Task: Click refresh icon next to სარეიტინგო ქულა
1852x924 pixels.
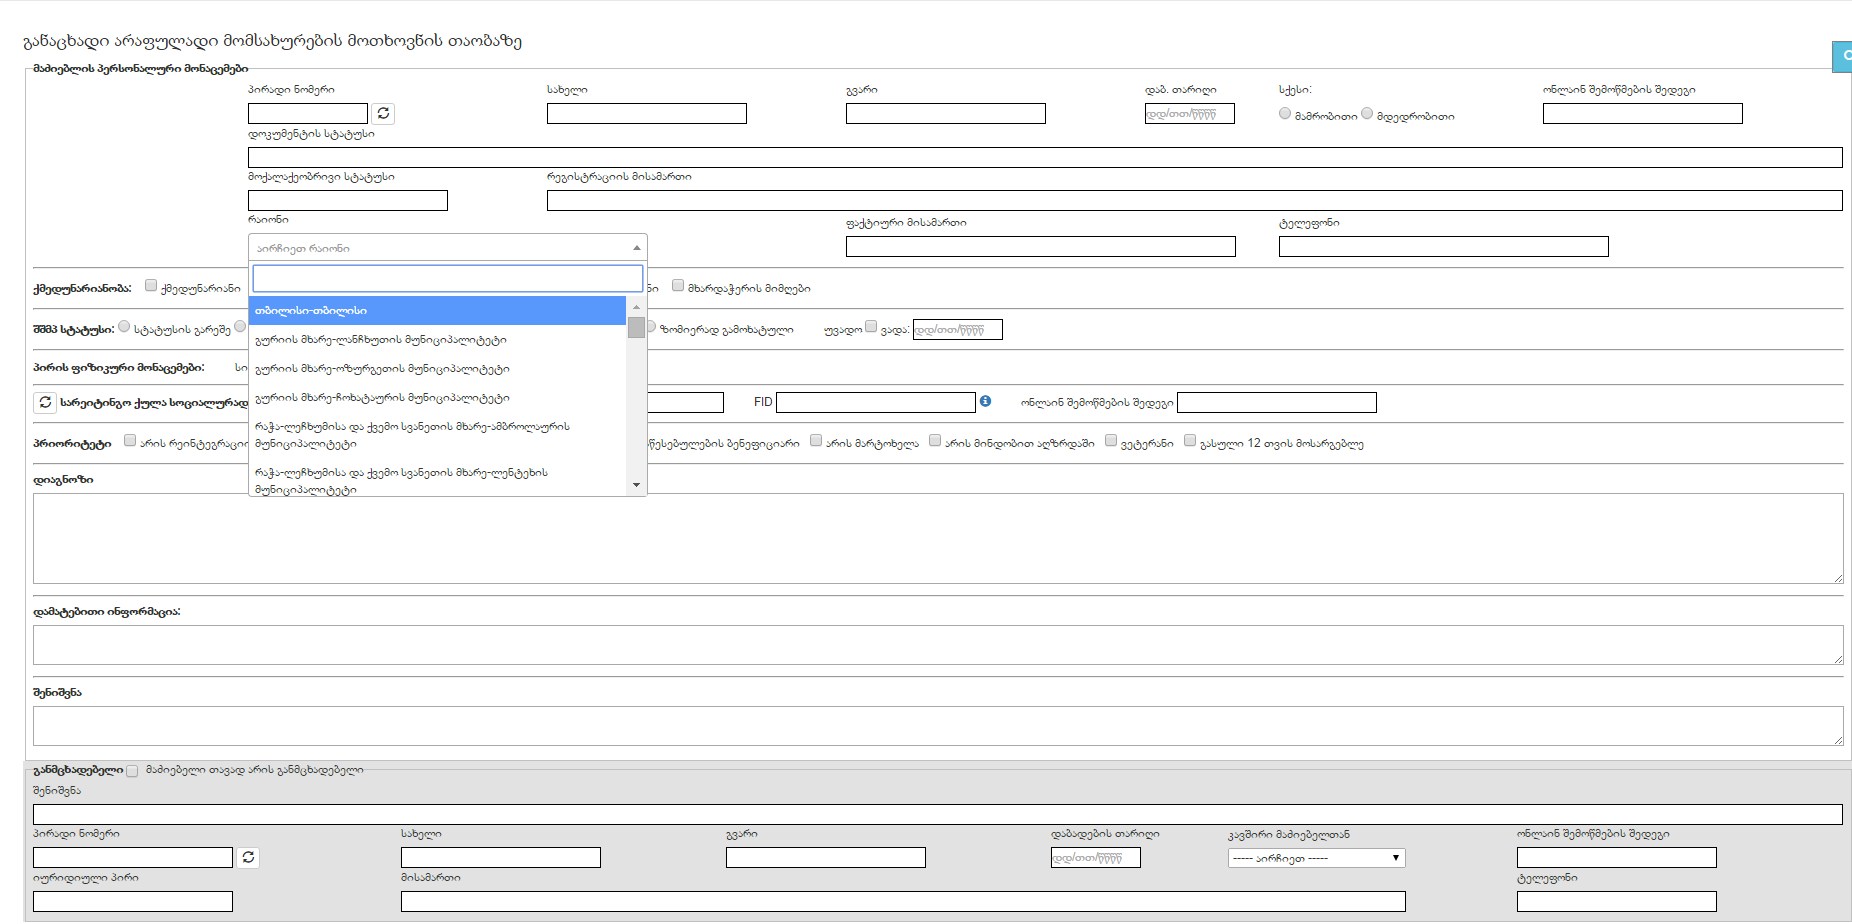Action: click(45, 402)
